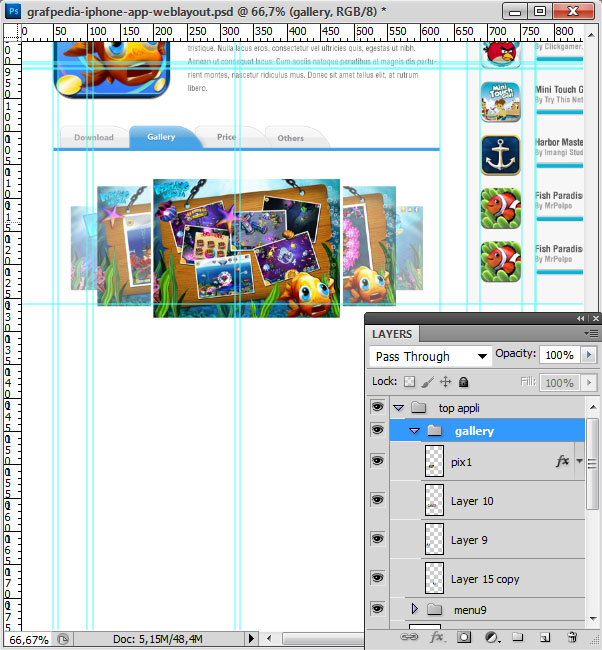602x650 pixels.
Task: Hide the top appli group
Action: [x=377, y=407]
